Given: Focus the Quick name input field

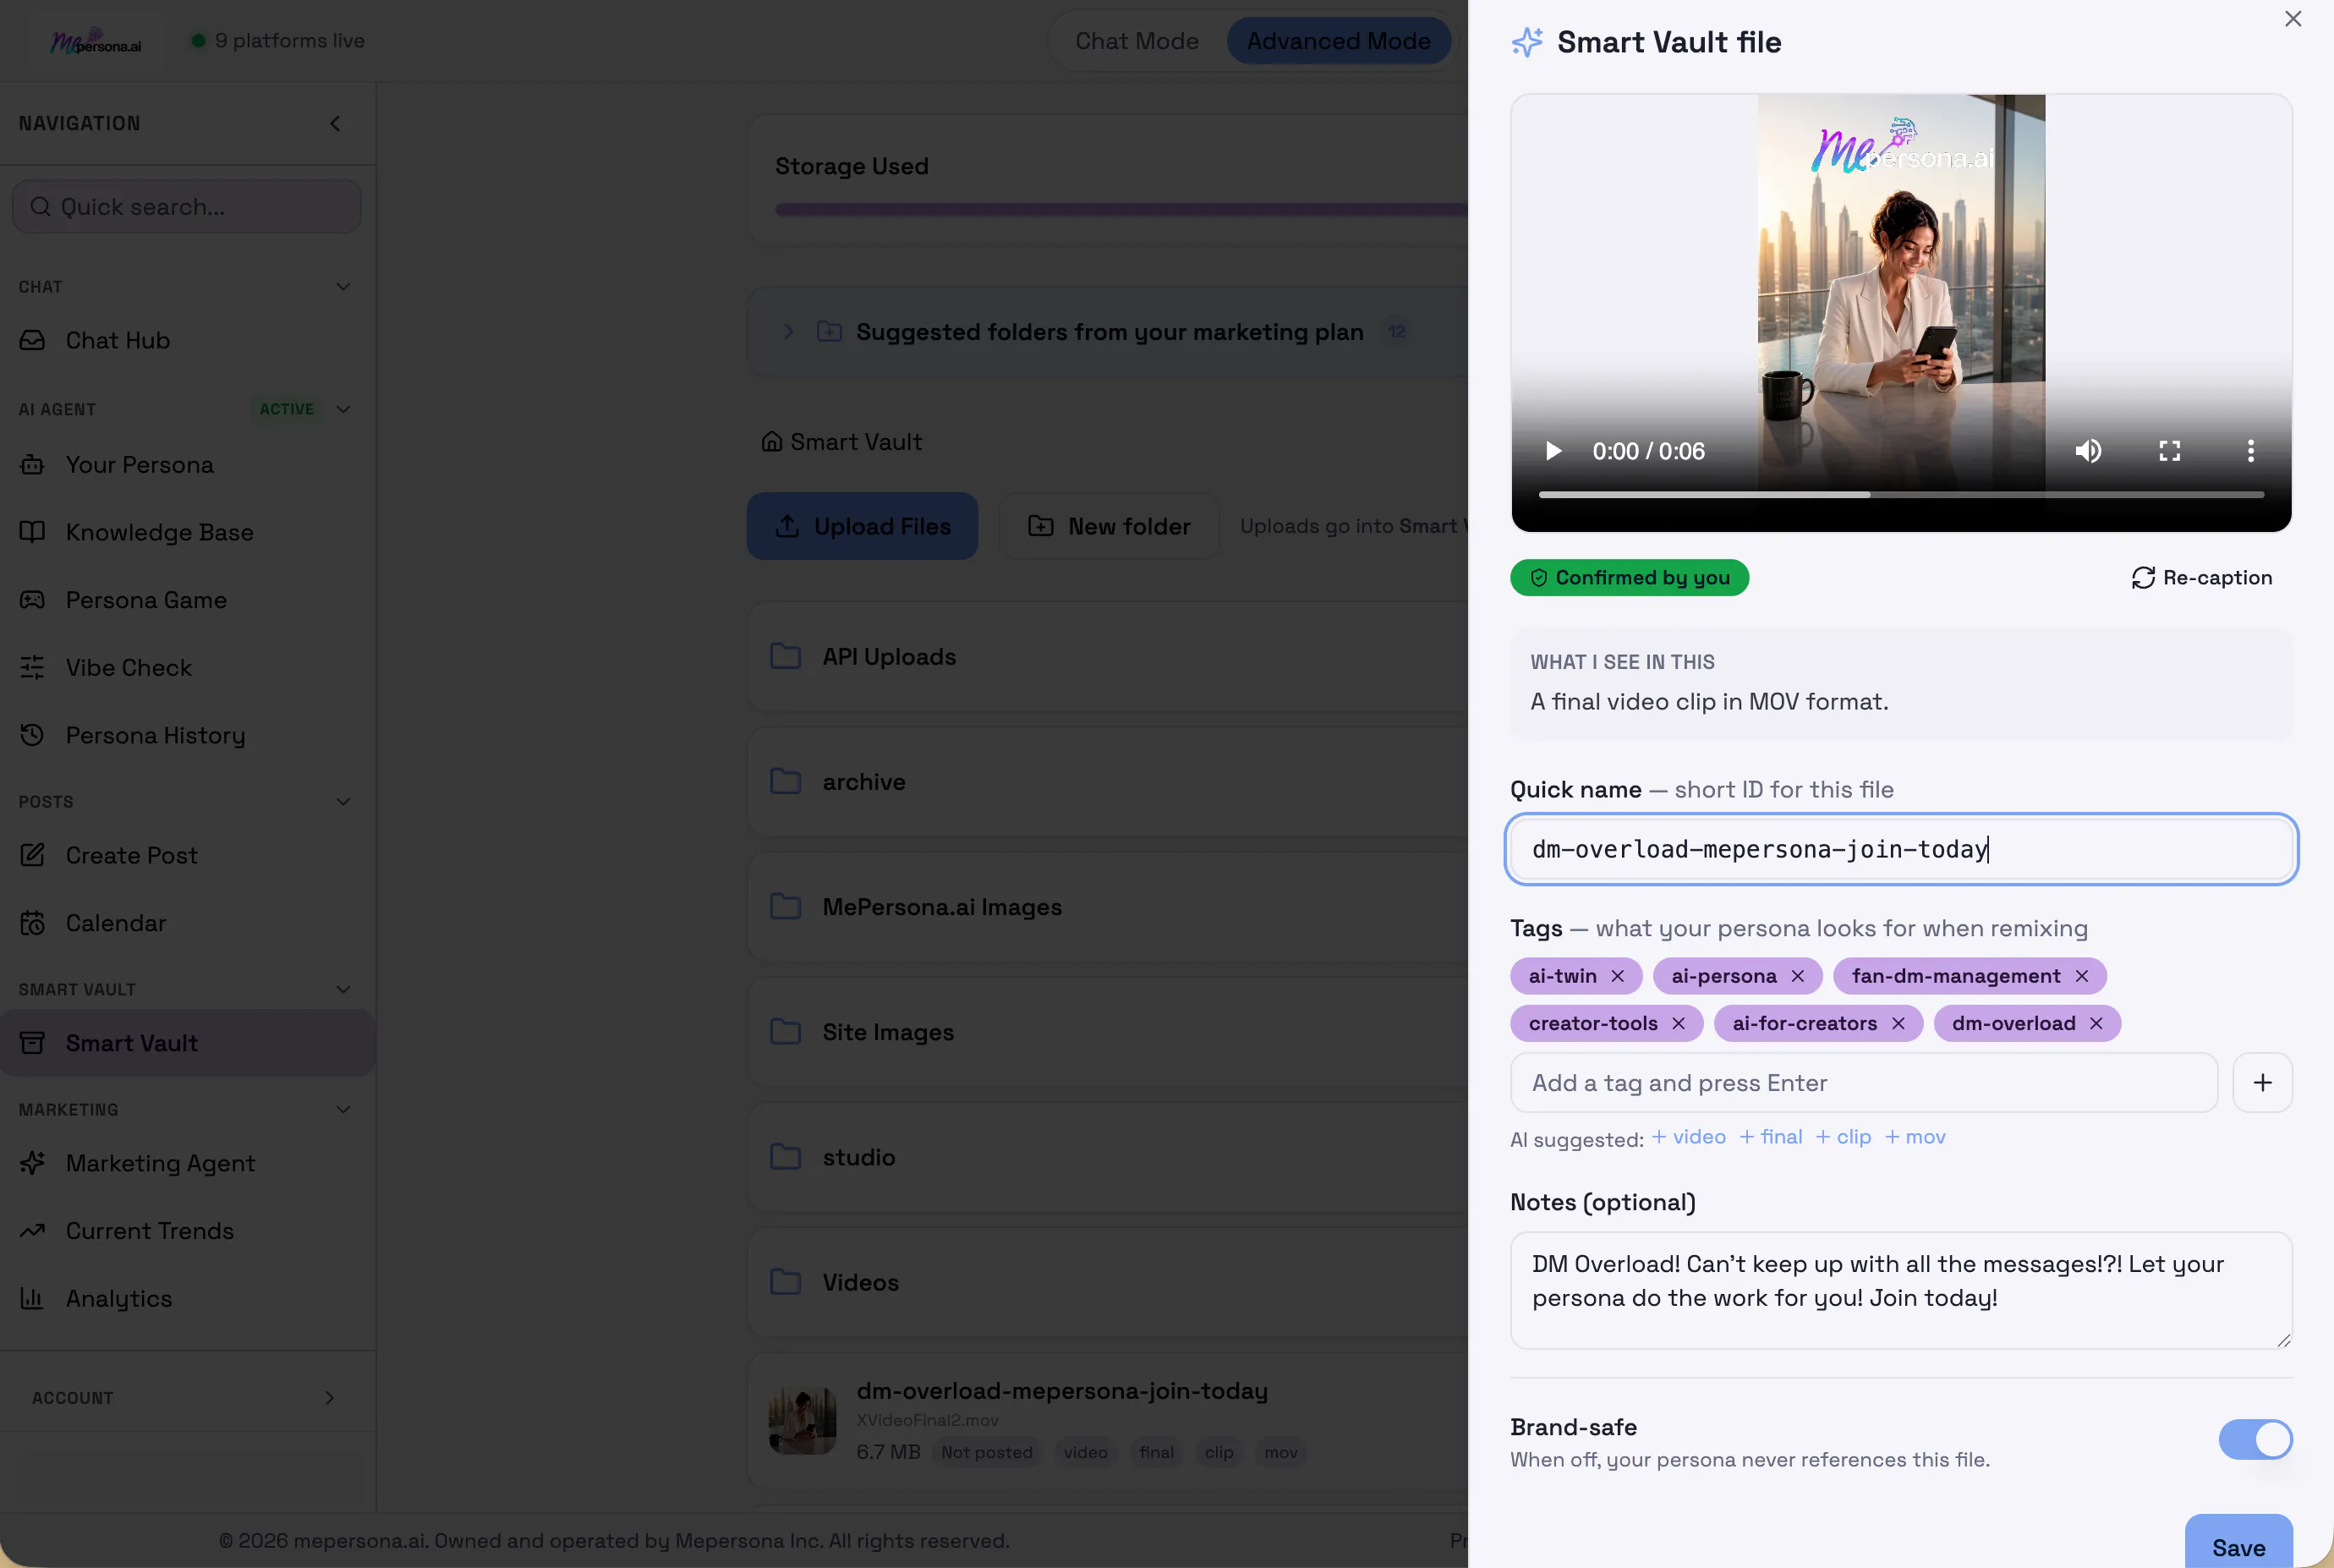Looking at the screenshot, I should pyautogui.click(x=1901, y=849).
